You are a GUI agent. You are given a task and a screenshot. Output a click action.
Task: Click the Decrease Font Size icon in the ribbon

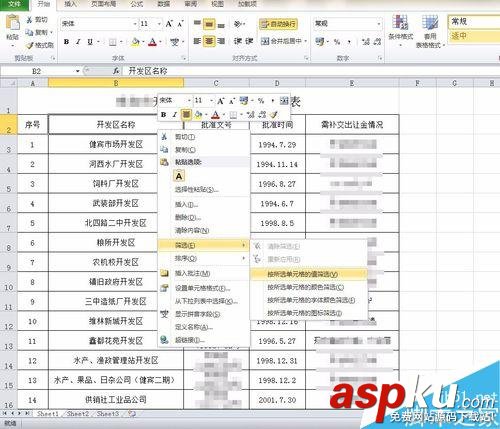click(x=180, y=24)
